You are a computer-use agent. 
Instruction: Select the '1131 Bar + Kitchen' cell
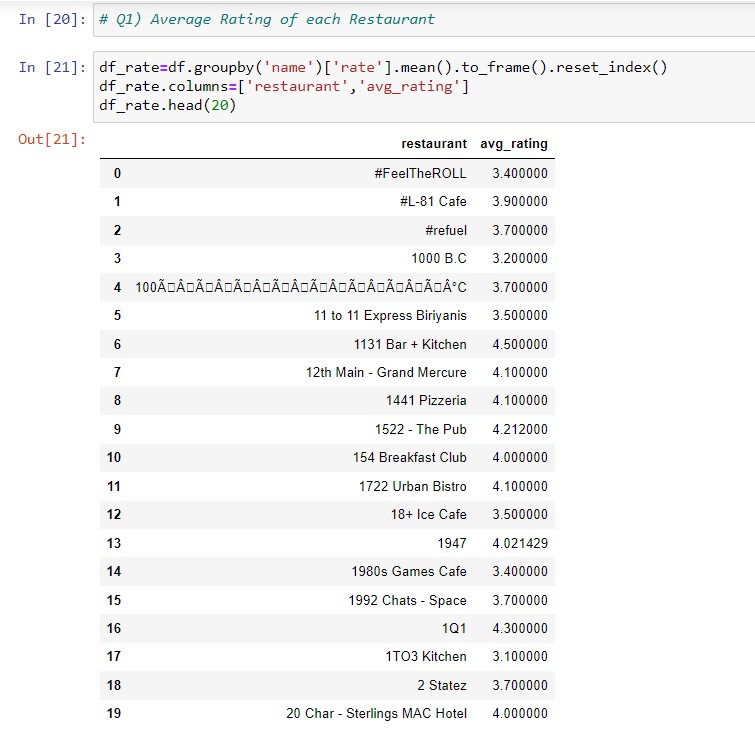point(410,344)
